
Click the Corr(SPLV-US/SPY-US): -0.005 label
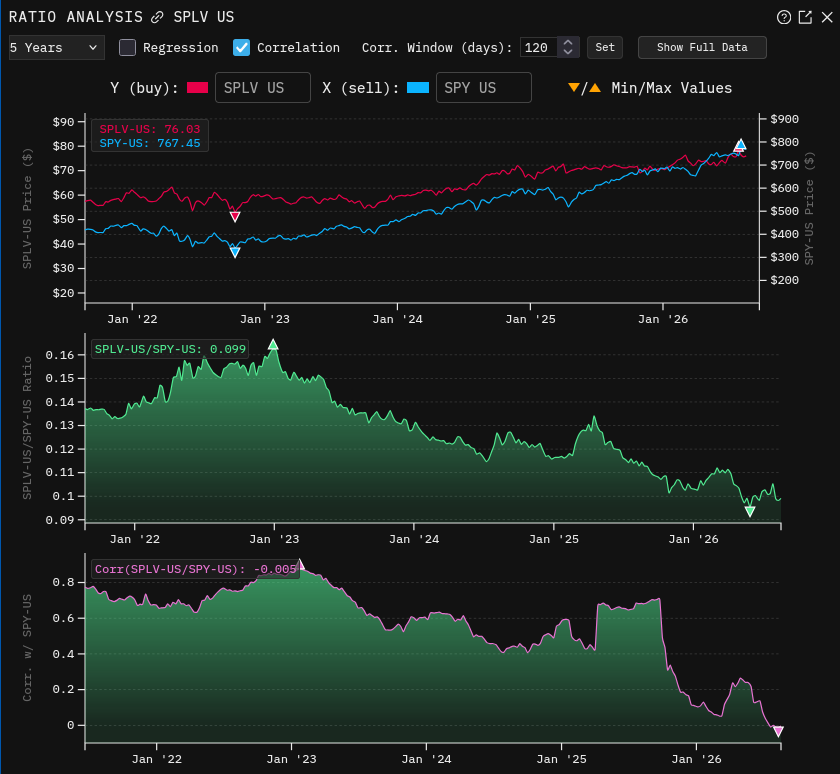point(196,569)
